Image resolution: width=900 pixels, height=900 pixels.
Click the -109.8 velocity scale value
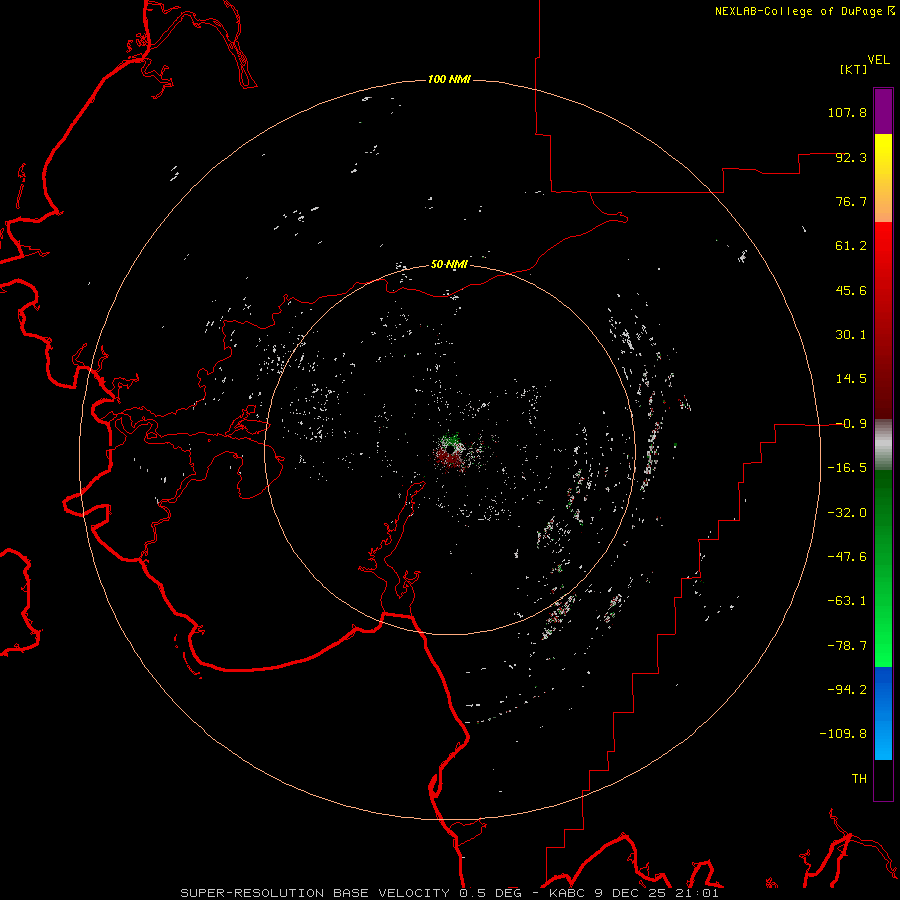point(843,734)
